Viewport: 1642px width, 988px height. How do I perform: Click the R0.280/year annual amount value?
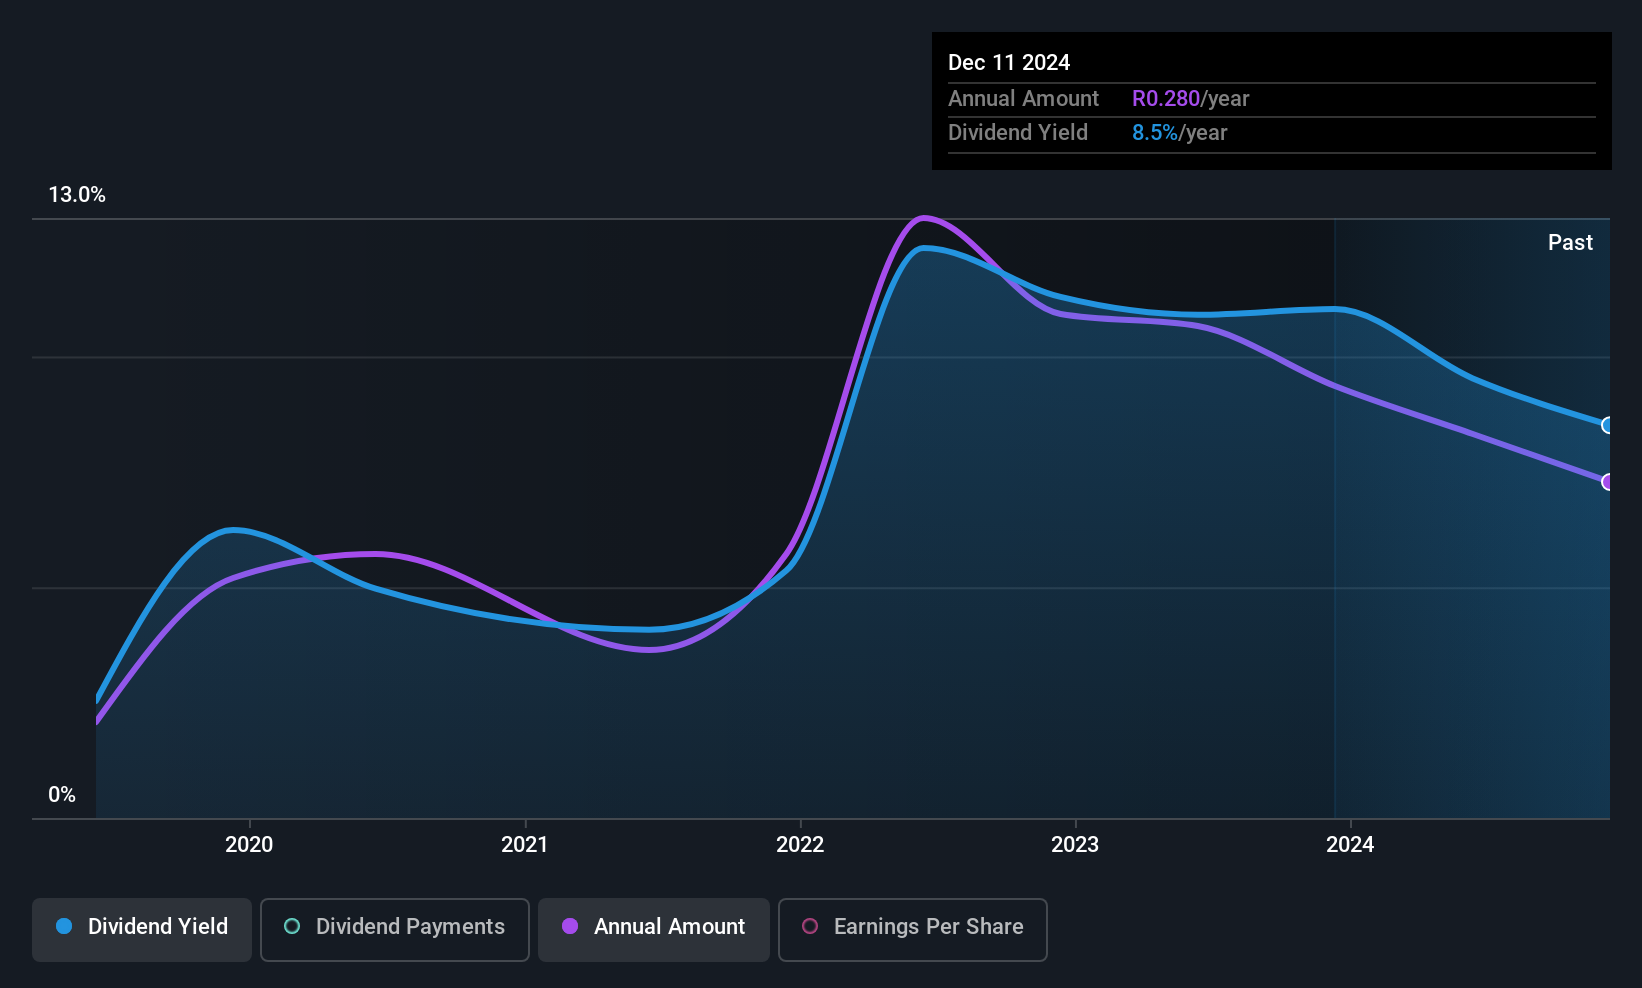click(x=1190, y=99)
